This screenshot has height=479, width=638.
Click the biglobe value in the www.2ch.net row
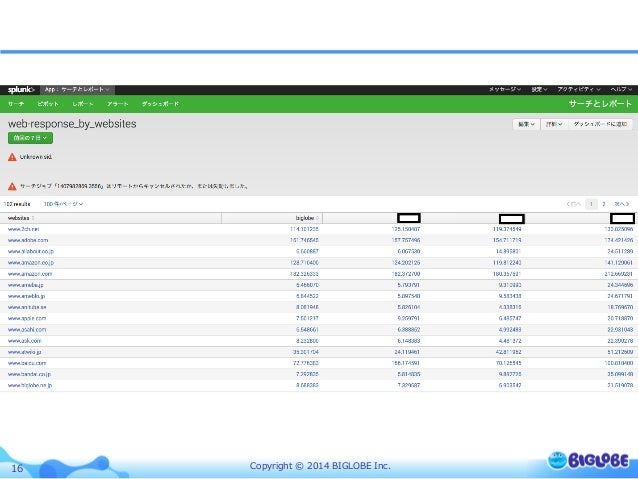click(304, 230)
